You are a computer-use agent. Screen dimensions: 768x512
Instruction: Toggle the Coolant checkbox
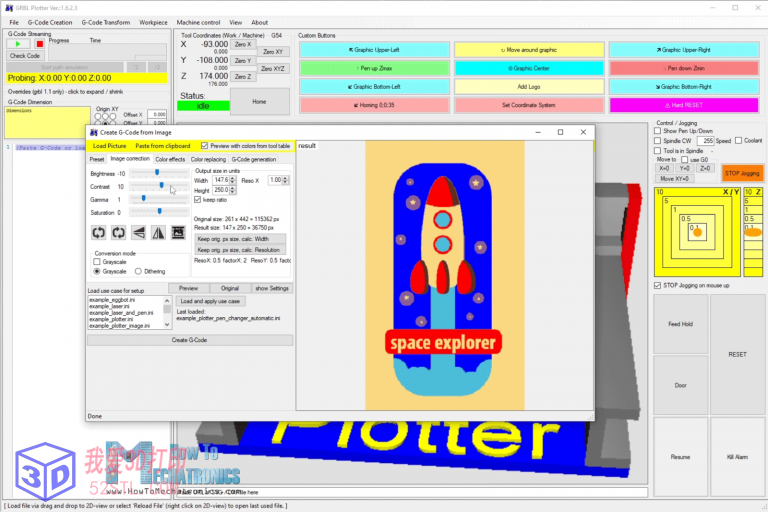click(x=738, y=141)
